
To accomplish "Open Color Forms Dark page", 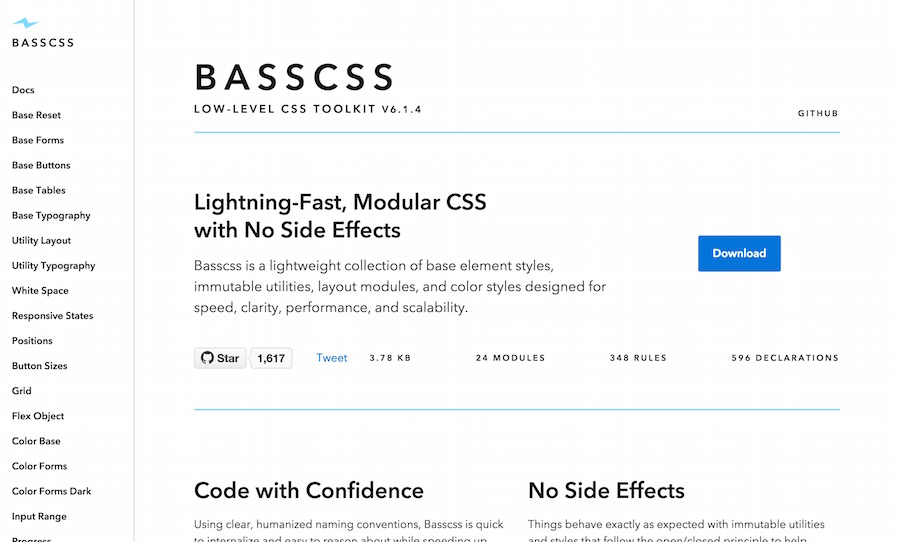I will 52,491.
